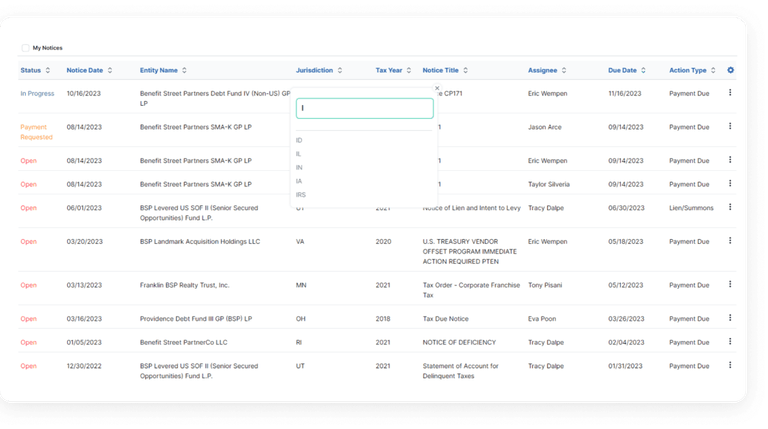
Task: Sort by Tax Year column arrows
Action: tap(408, 71)
